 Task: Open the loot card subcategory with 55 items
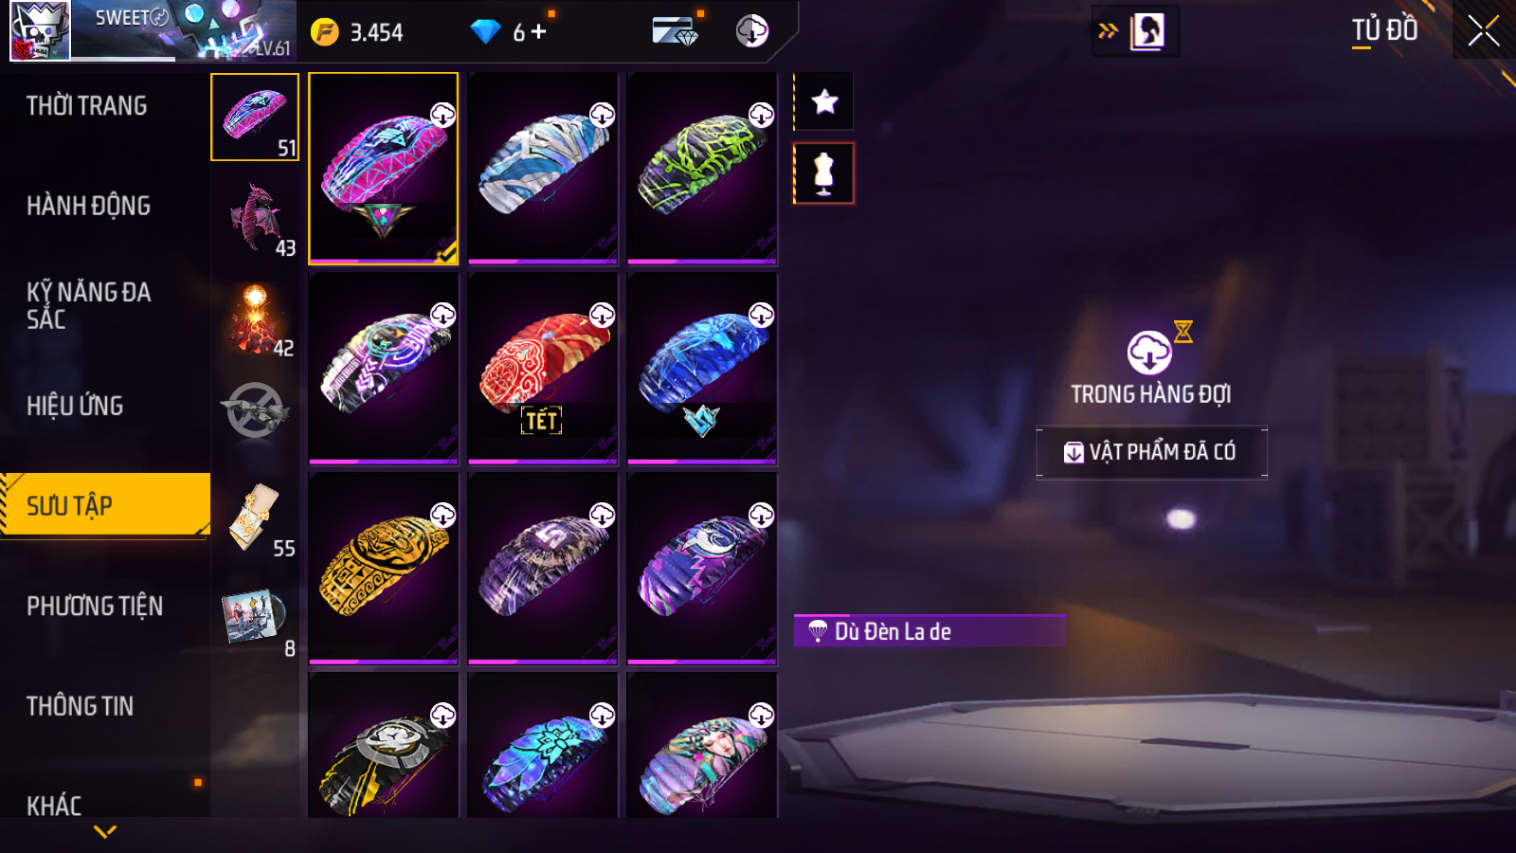click(x=255, y=517)
